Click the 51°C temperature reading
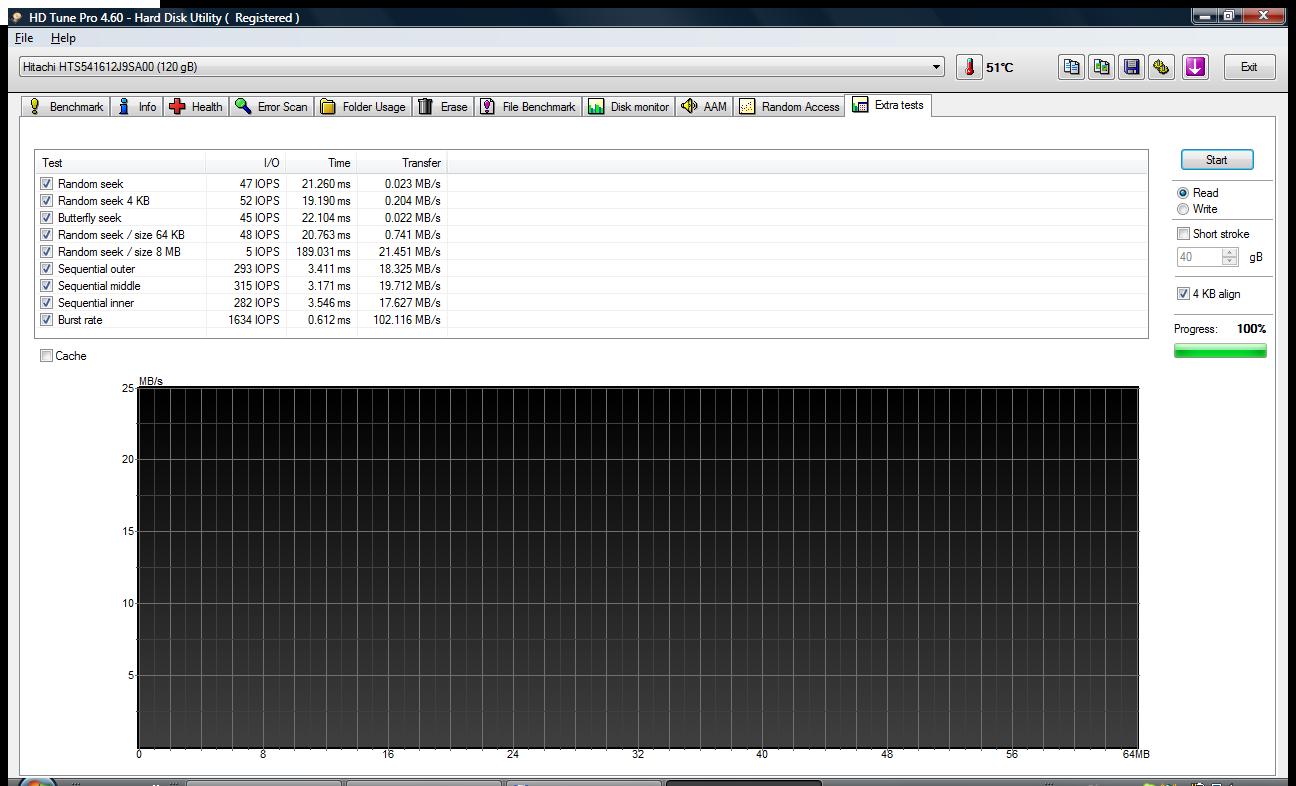The height and width of the screenshot is (786, 1296). point(999,68)
